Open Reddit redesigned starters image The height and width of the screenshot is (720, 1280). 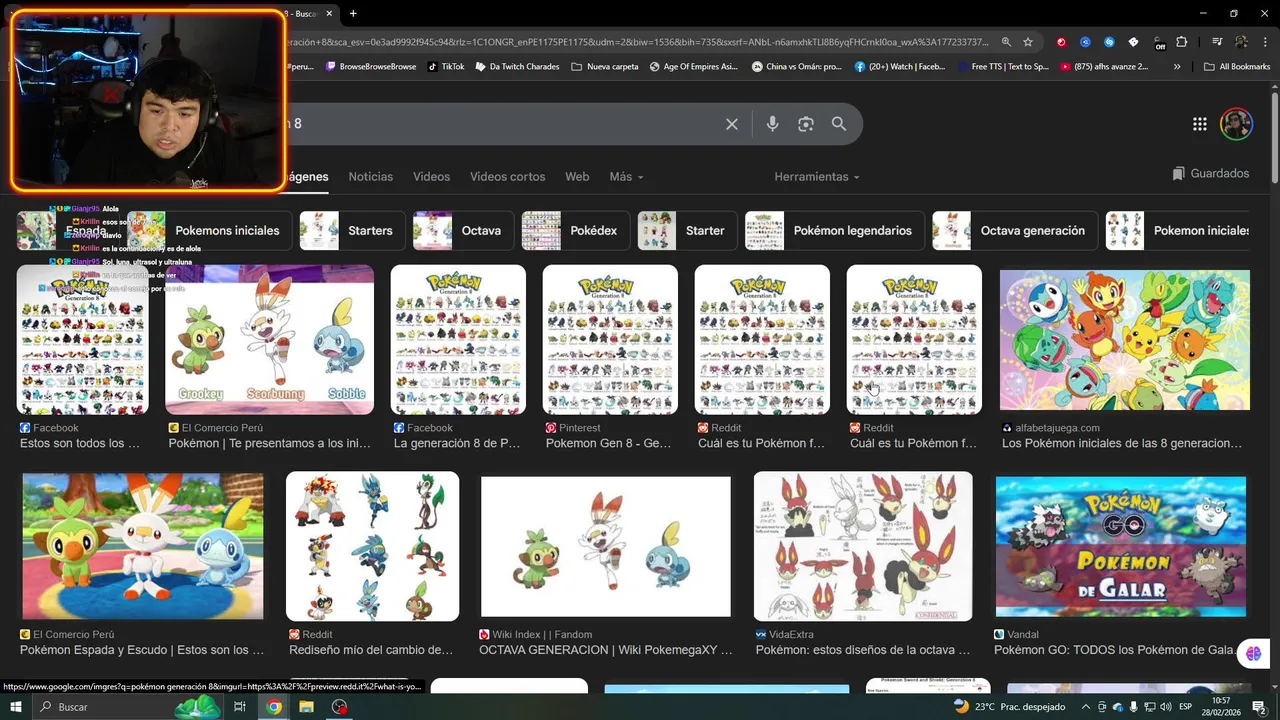(372, 546)
